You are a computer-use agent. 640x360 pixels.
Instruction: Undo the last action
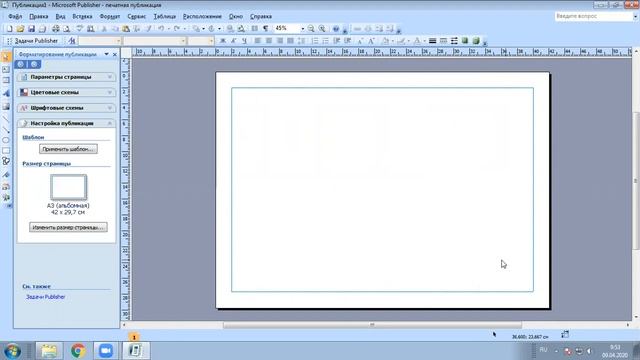[161, 29]
